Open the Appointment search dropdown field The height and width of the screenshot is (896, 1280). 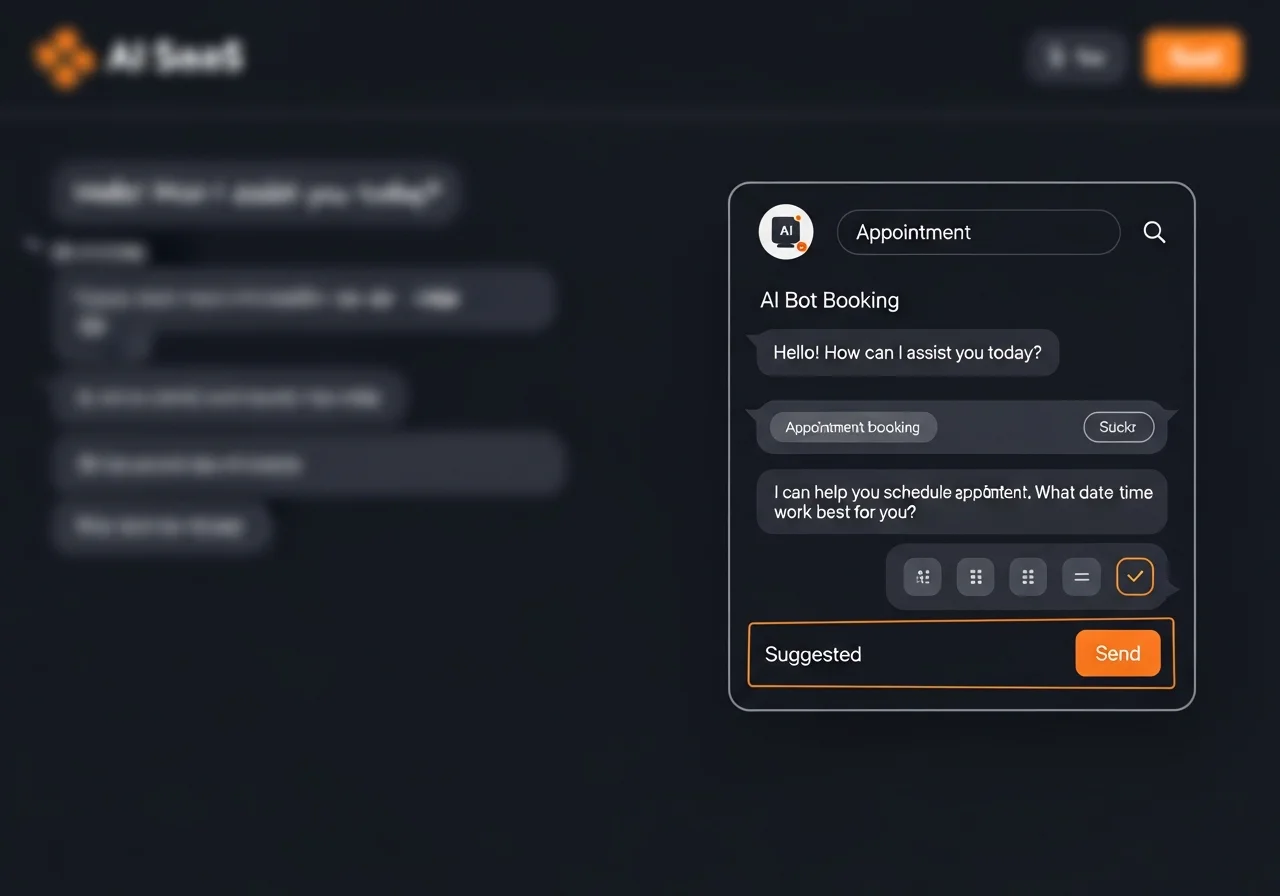978,232
